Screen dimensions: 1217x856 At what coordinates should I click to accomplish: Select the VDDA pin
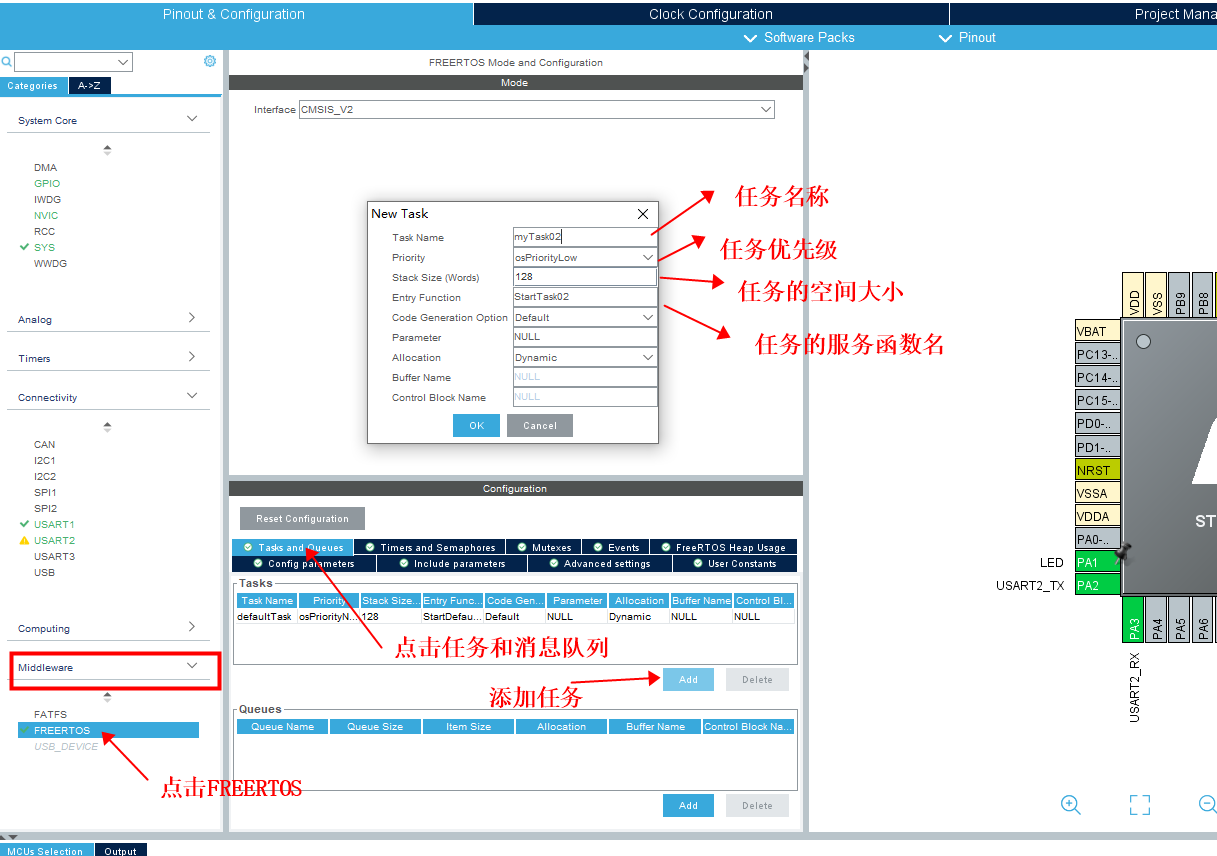pyautogui.click(x=1098, y=516)
